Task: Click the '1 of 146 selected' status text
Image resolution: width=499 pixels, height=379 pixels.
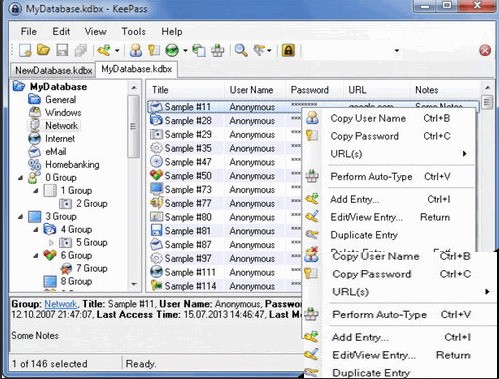Action: [x=49, y=364]
